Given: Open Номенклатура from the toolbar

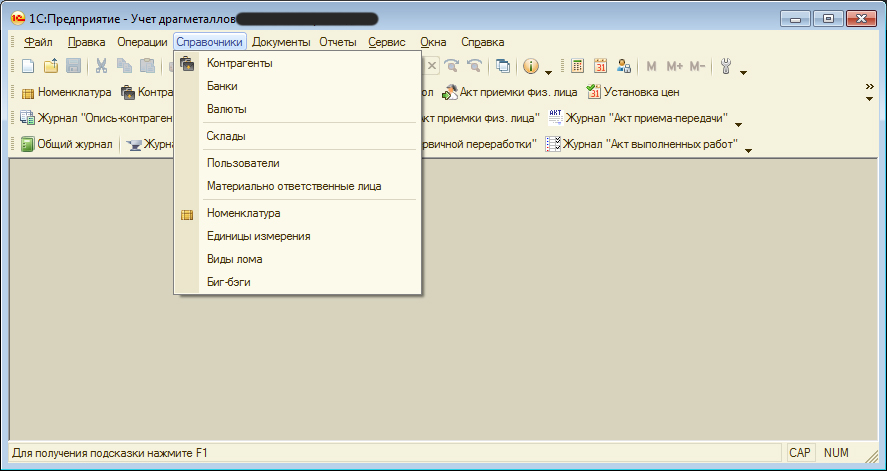Looking at the screenshot, I should (x=66, y=92).
